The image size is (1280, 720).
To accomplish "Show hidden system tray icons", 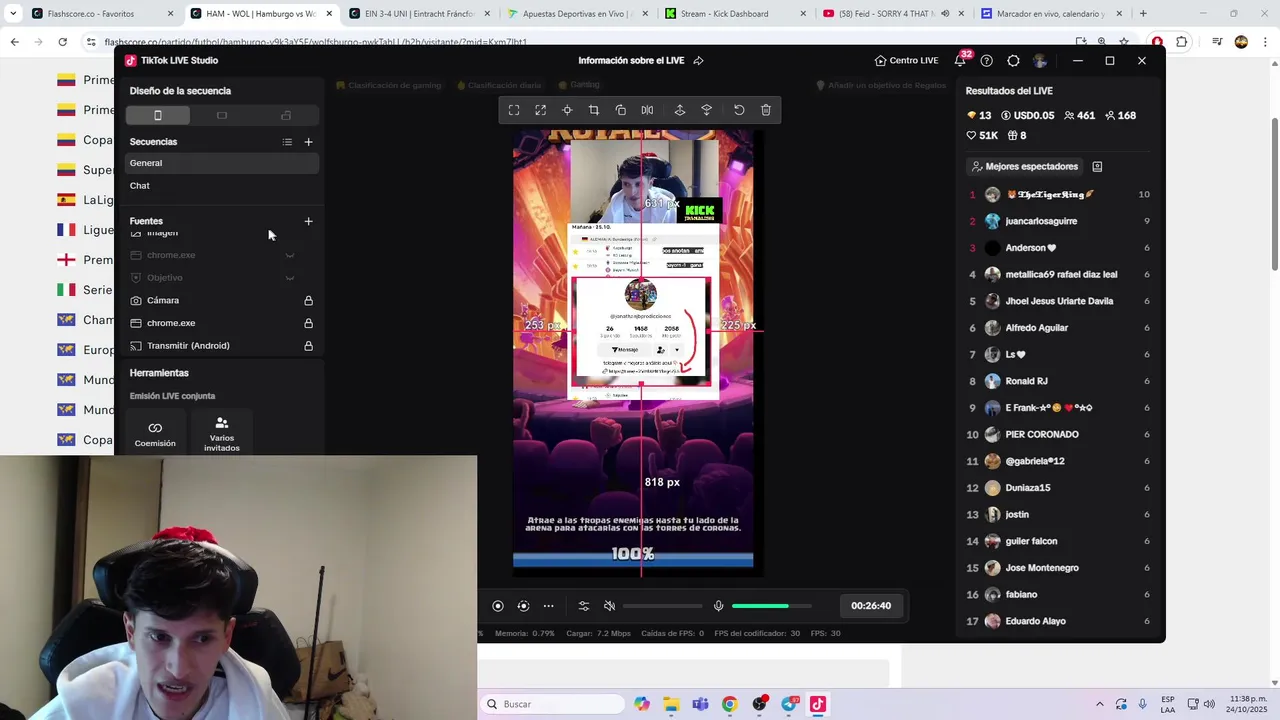I will pos(1100,704).
